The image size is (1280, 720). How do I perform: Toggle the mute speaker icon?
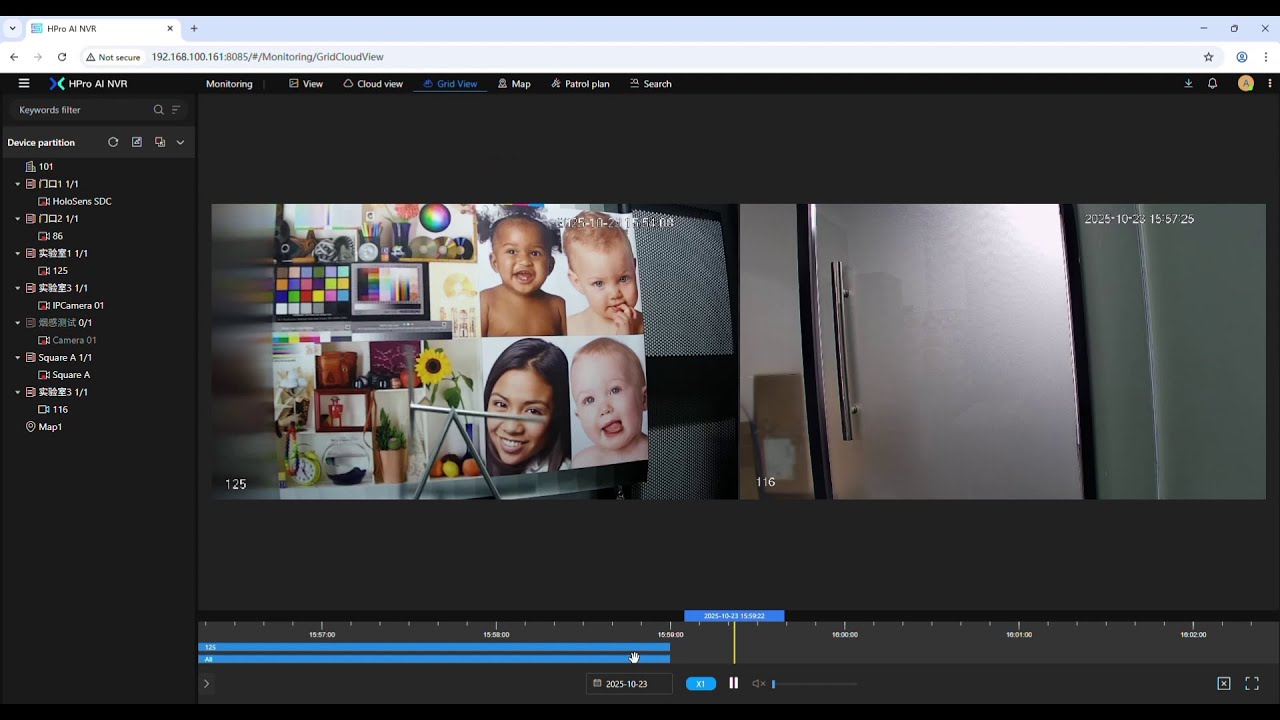coord(758,684)
